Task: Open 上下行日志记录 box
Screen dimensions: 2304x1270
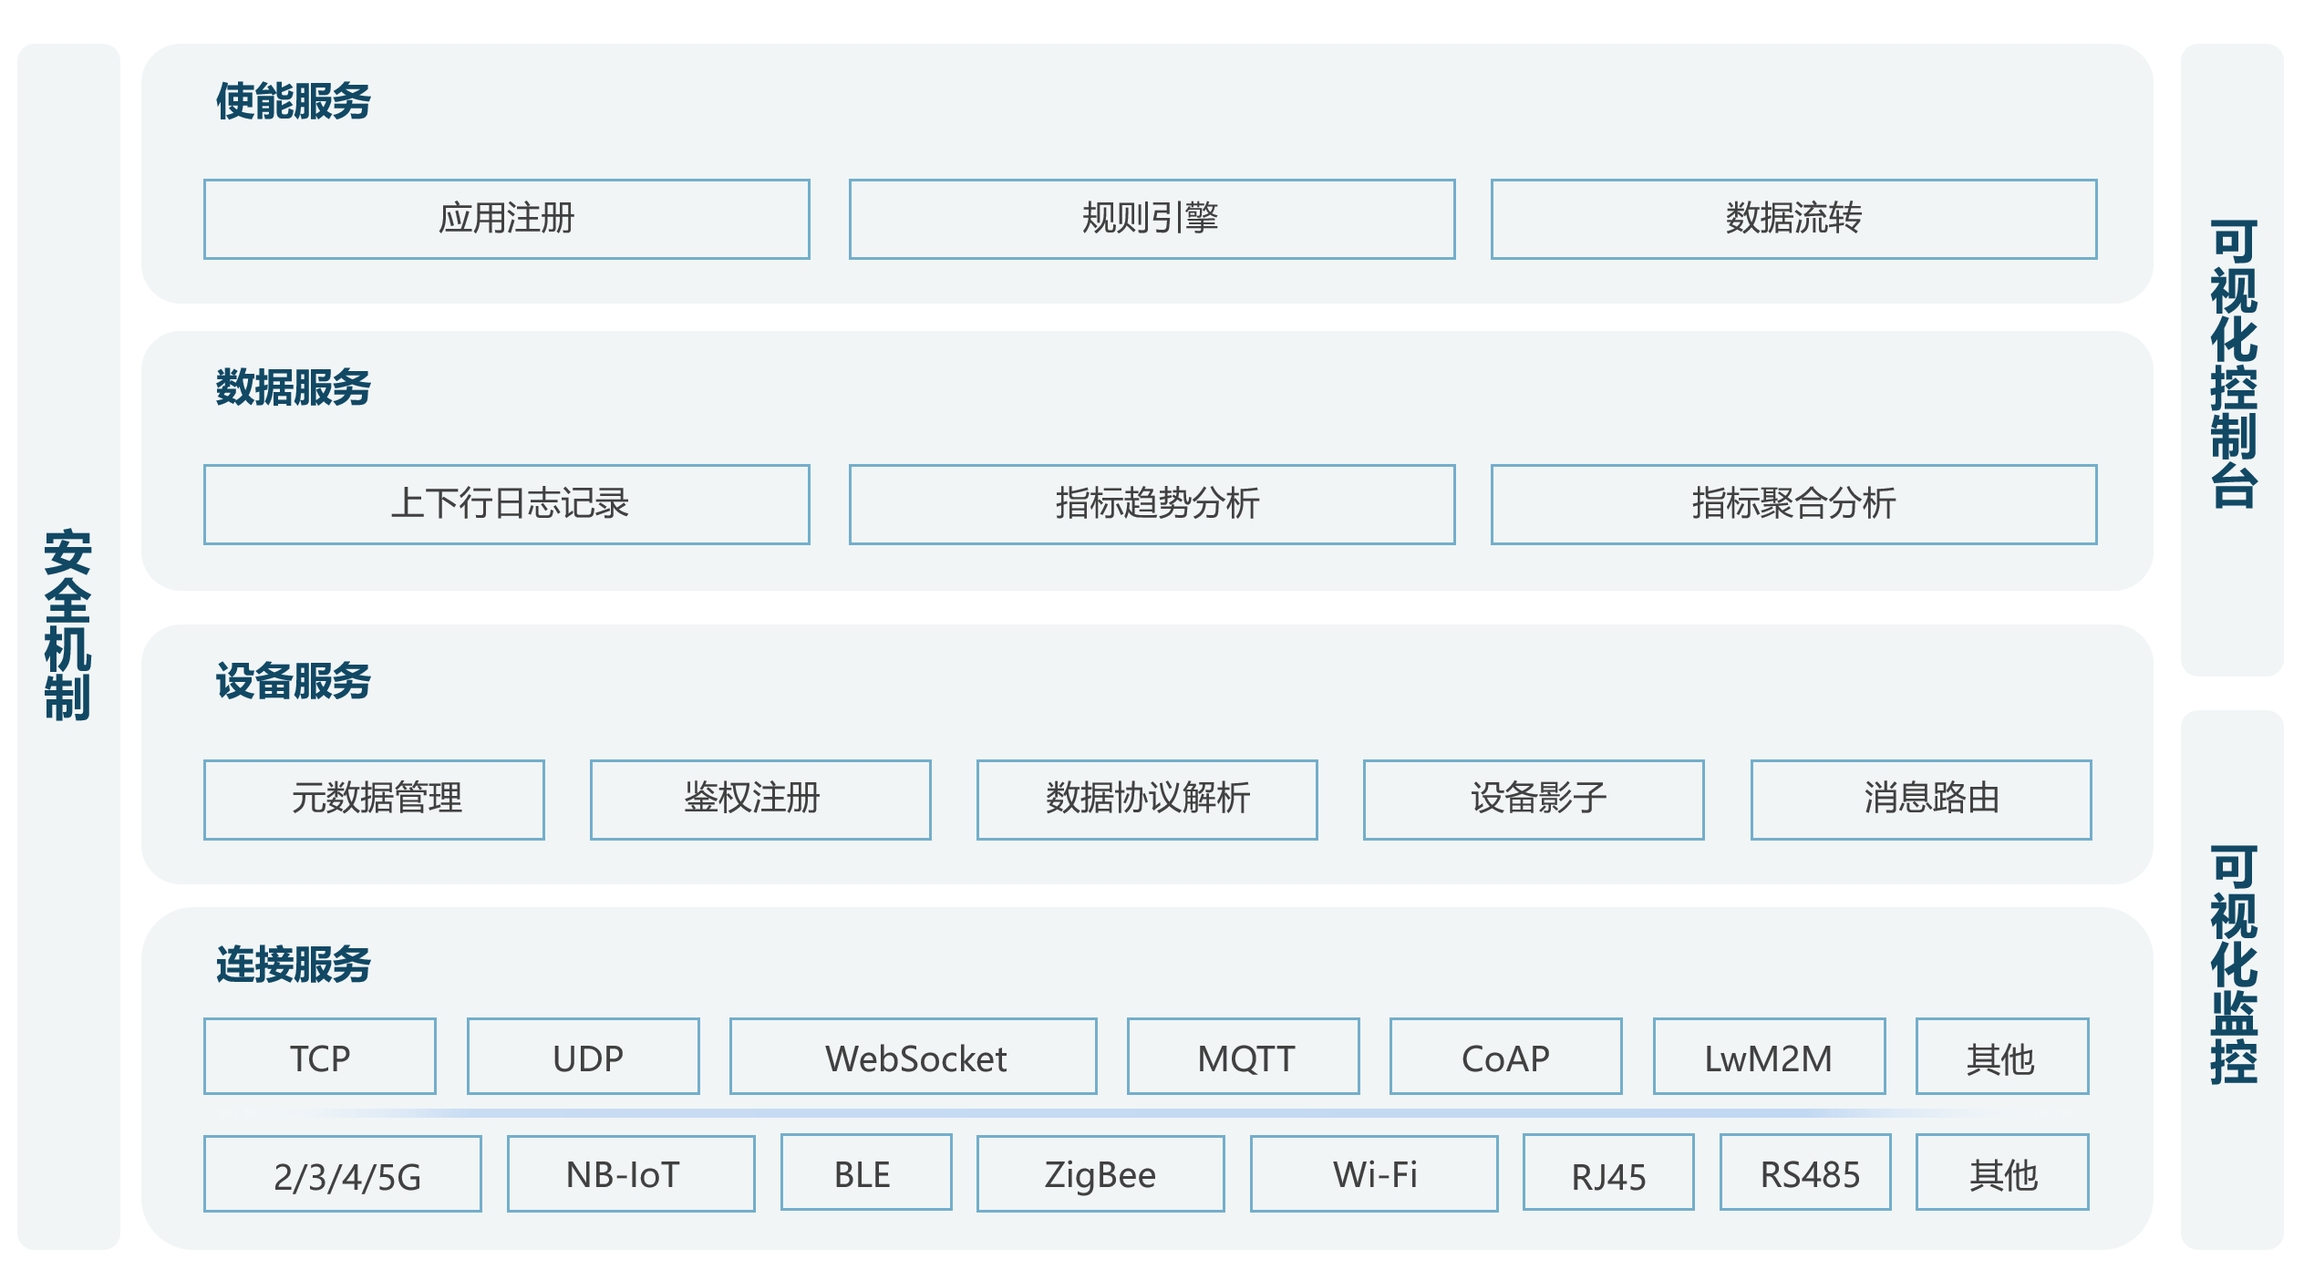Action: click(506, 504)
